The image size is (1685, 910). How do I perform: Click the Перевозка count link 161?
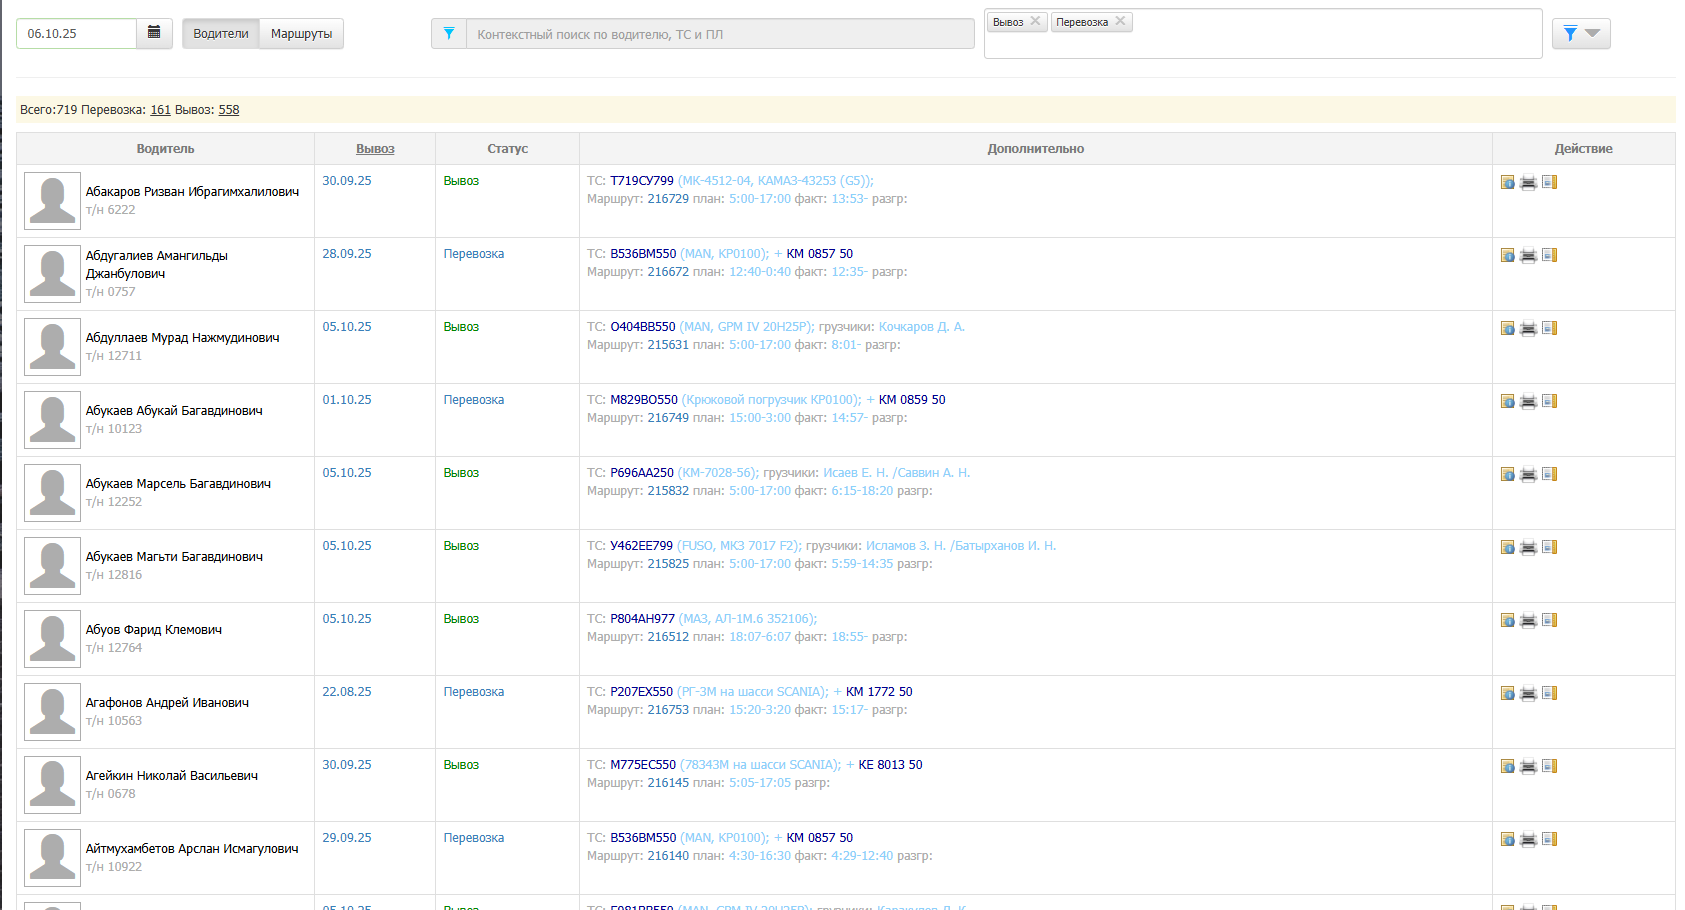pyautogui.click(x=160, y=110)
